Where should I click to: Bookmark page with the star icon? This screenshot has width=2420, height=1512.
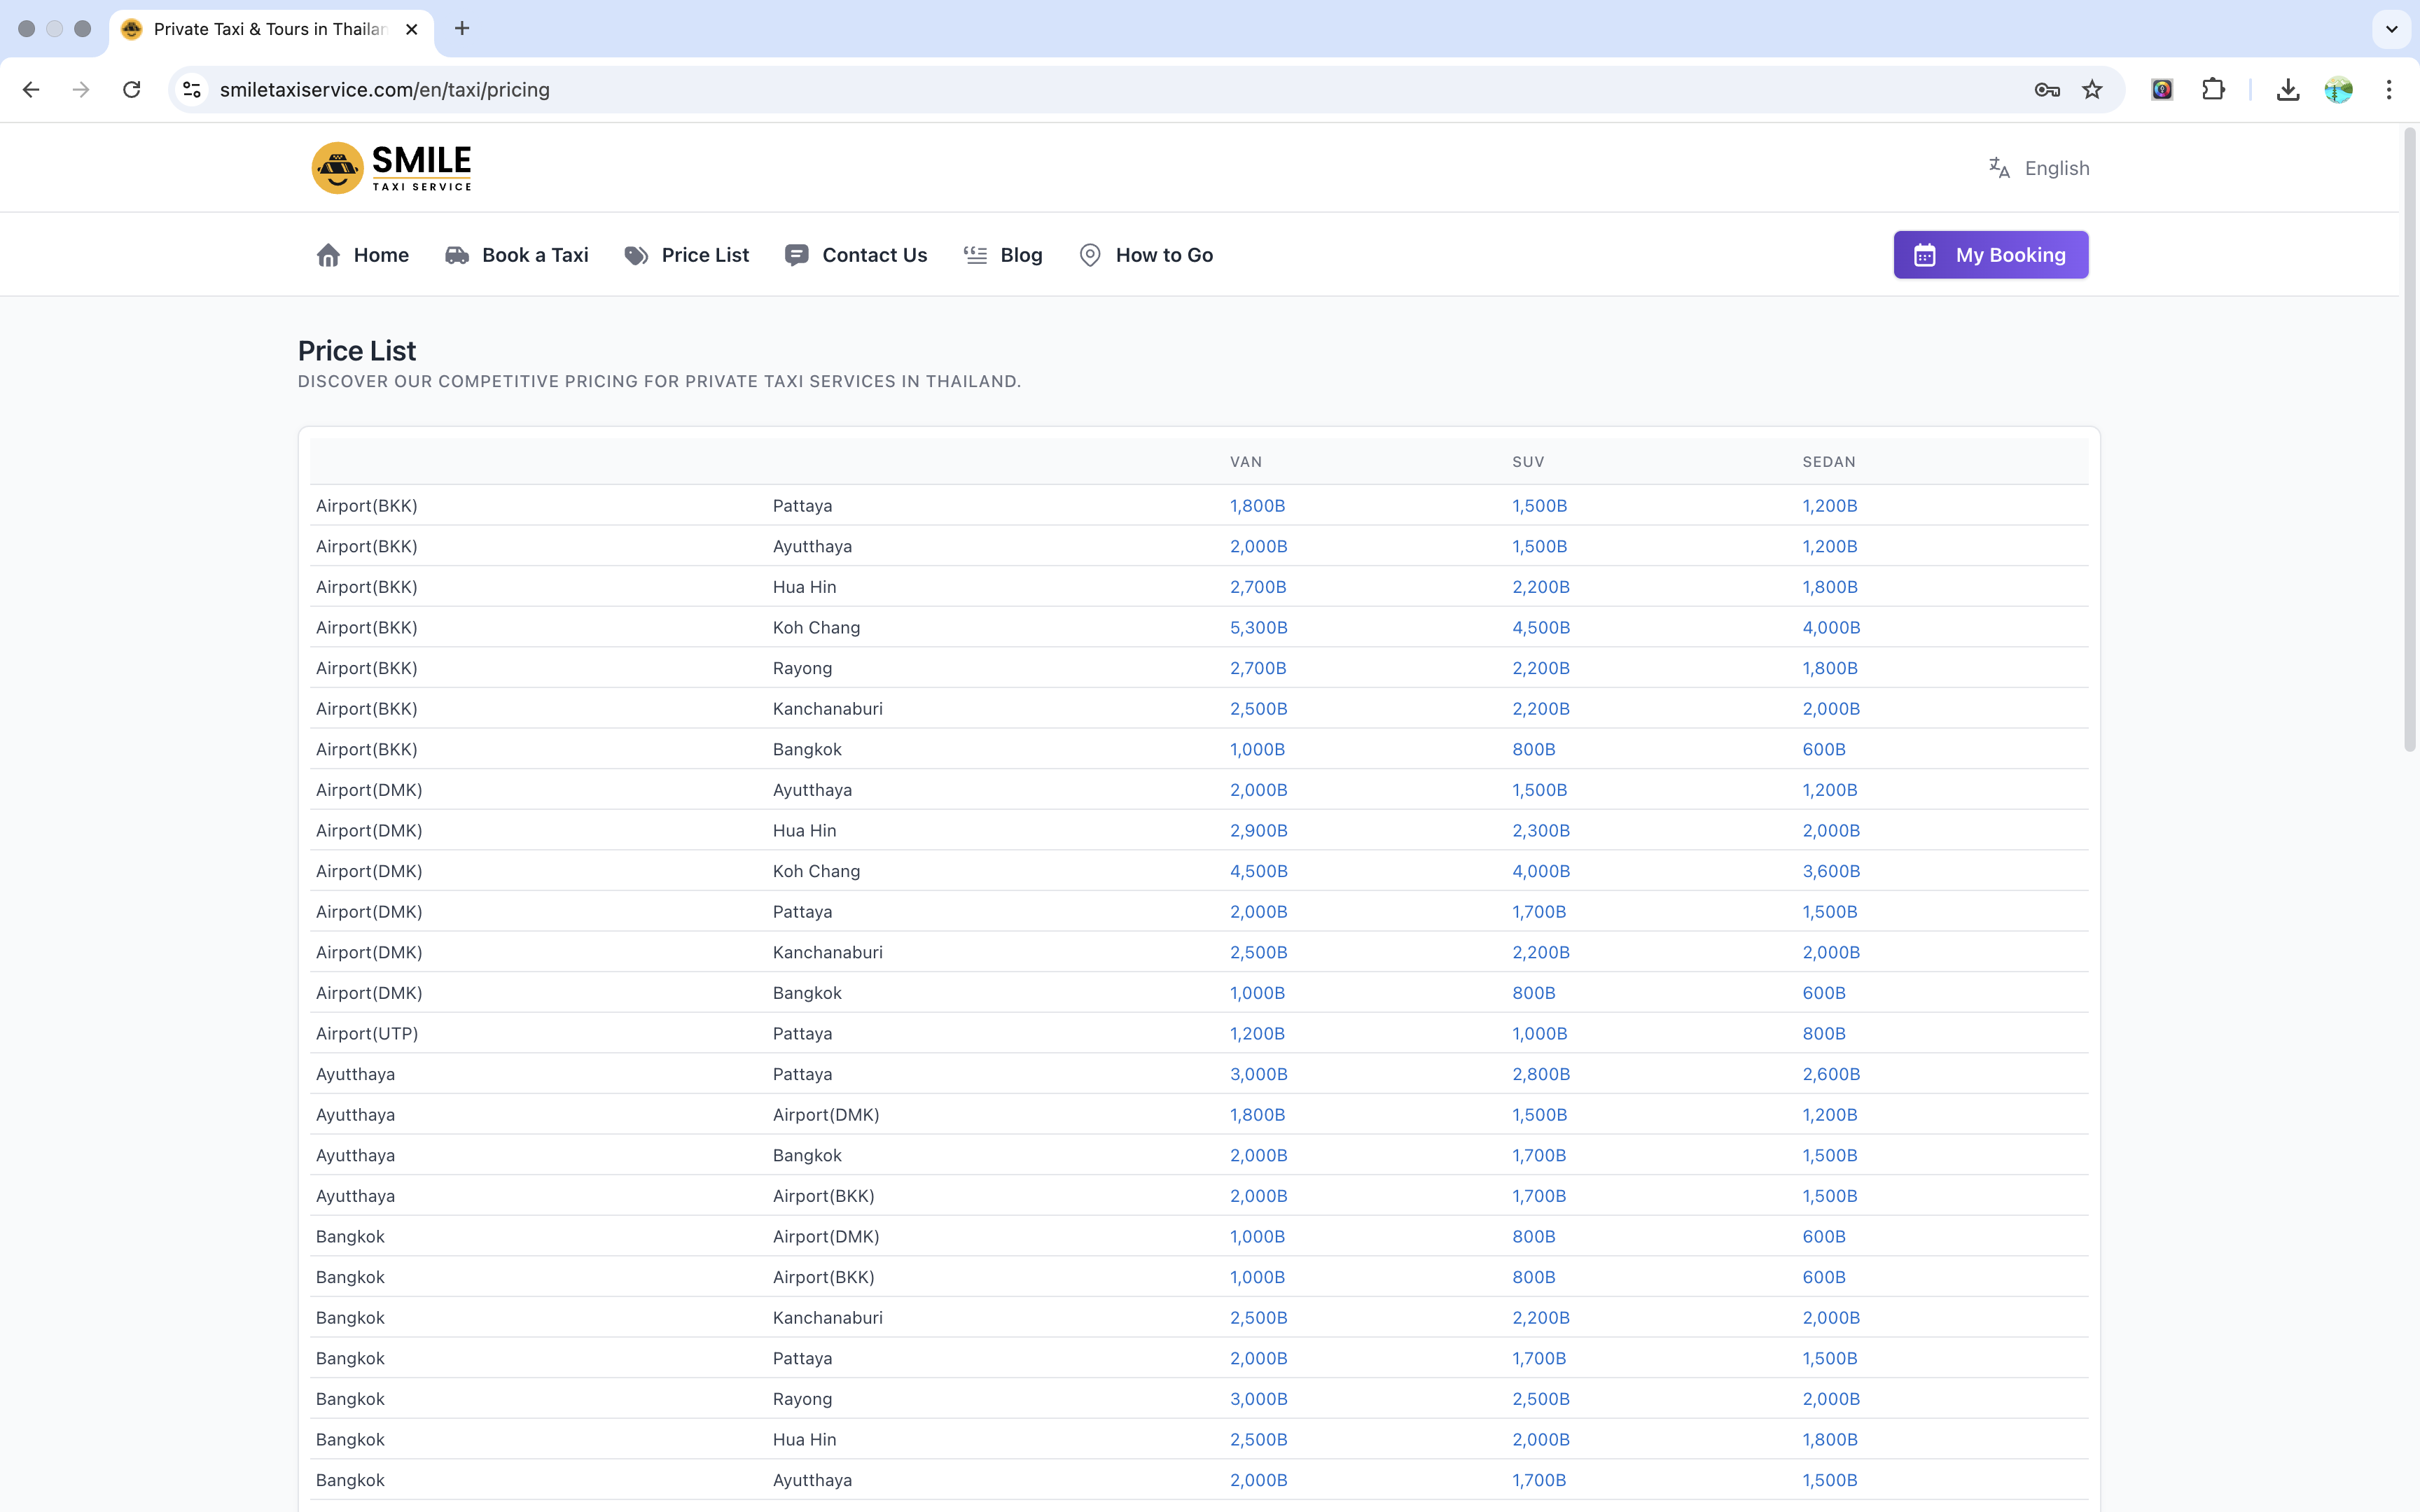point(2092,90)
